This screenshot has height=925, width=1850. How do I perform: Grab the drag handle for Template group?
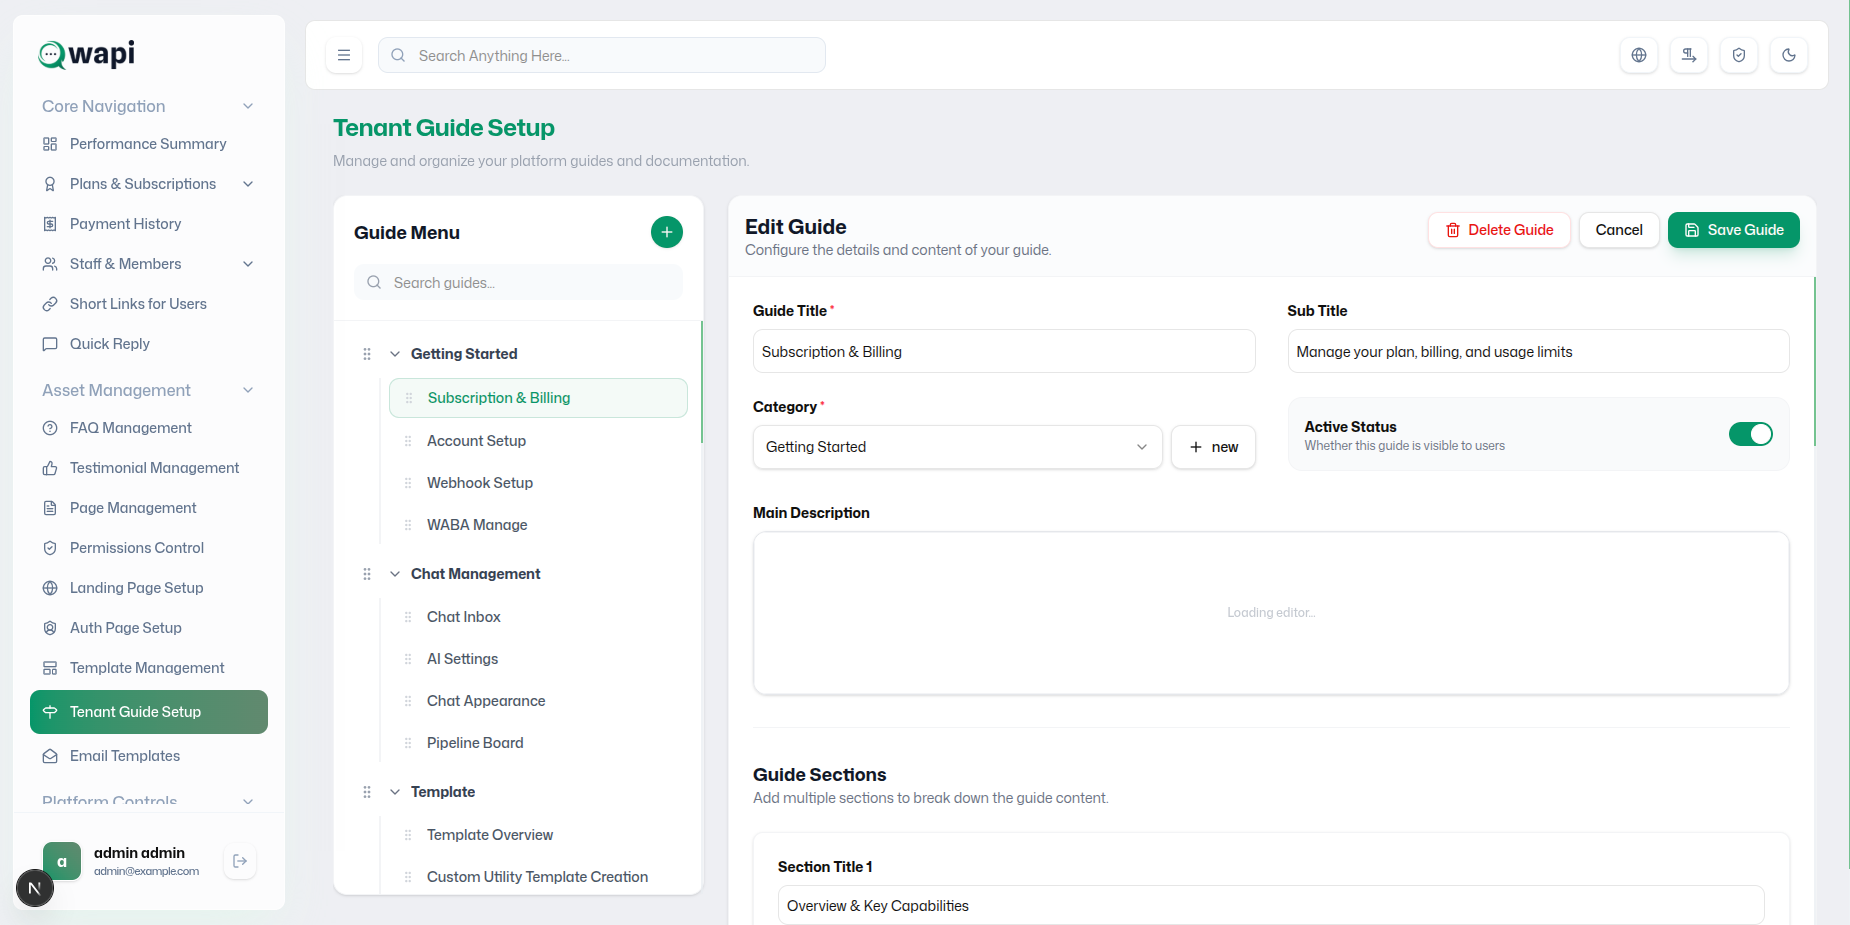pyautogui.click(x=367, y=792)
